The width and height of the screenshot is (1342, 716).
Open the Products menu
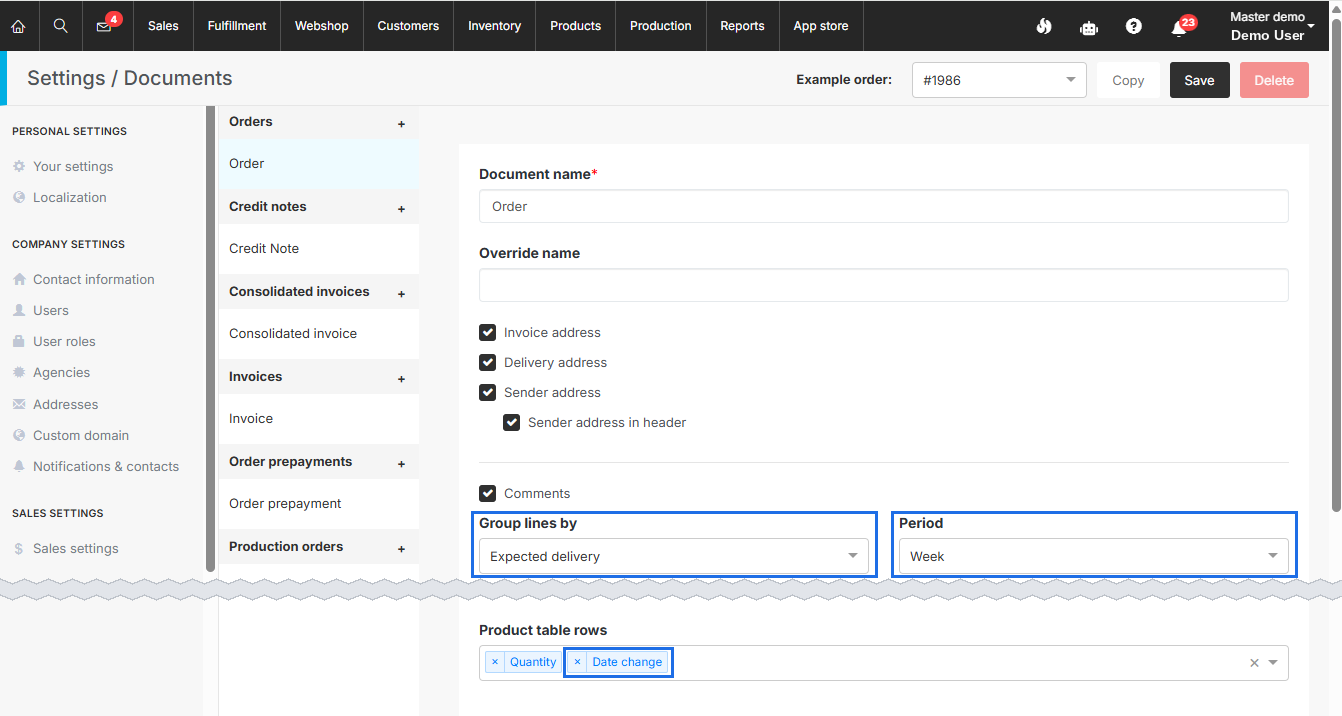[576, 26]
